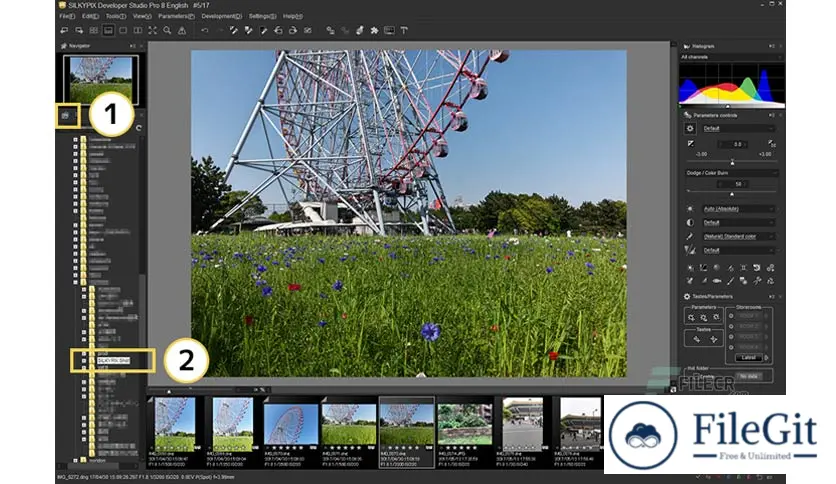Open the File menu
This screenshot has height=484, width=836.
coord(67,17)
